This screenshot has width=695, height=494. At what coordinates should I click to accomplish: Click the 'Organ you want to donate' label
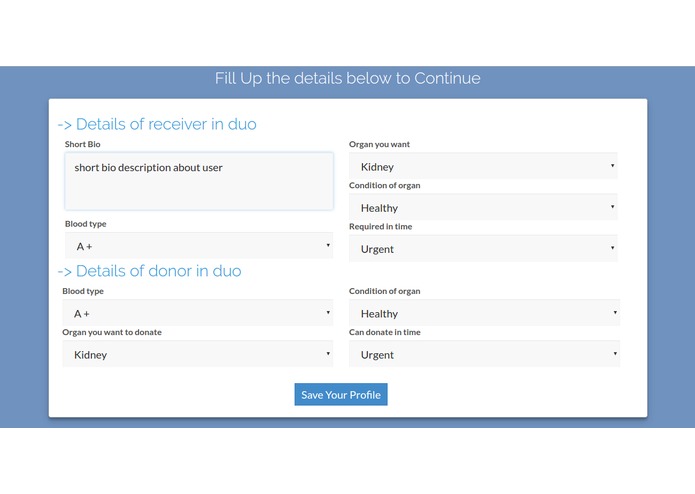click(112, 332)
